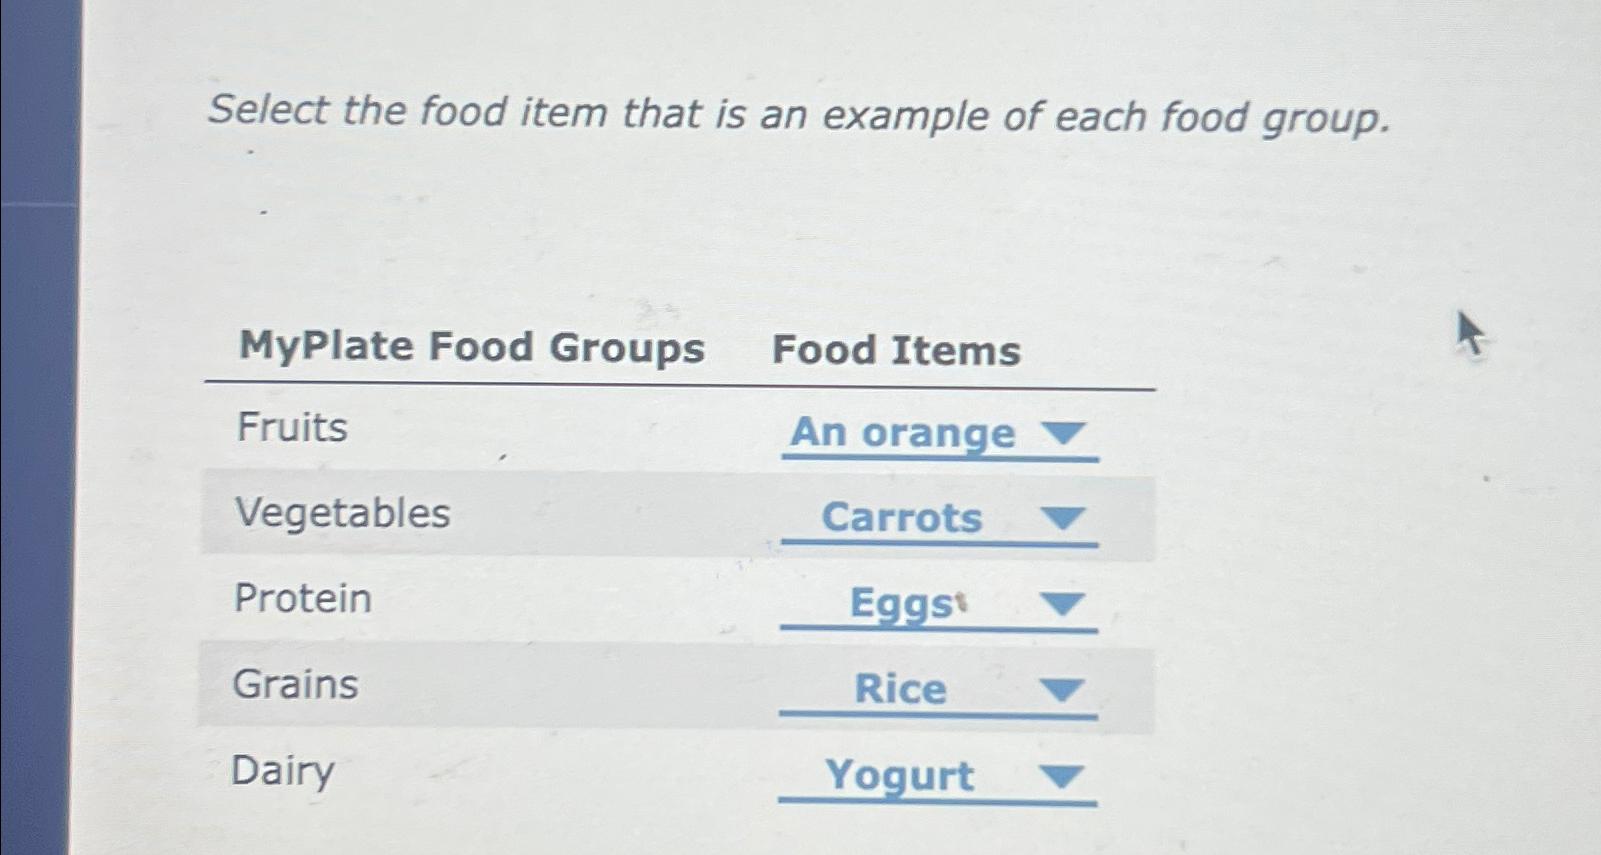This screenshot has width=1601, height=855.
Task: Click the Fruits row label
Action: point(292,427)
